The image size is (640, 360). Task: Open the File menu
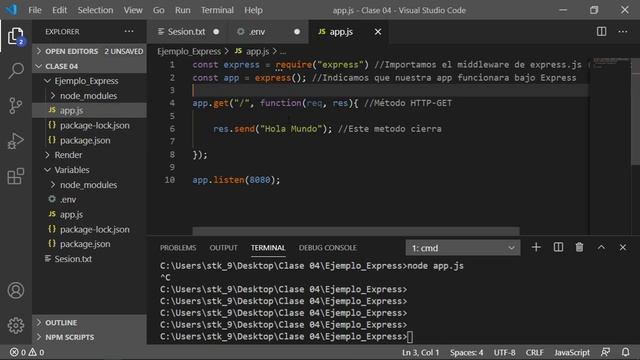35,10
